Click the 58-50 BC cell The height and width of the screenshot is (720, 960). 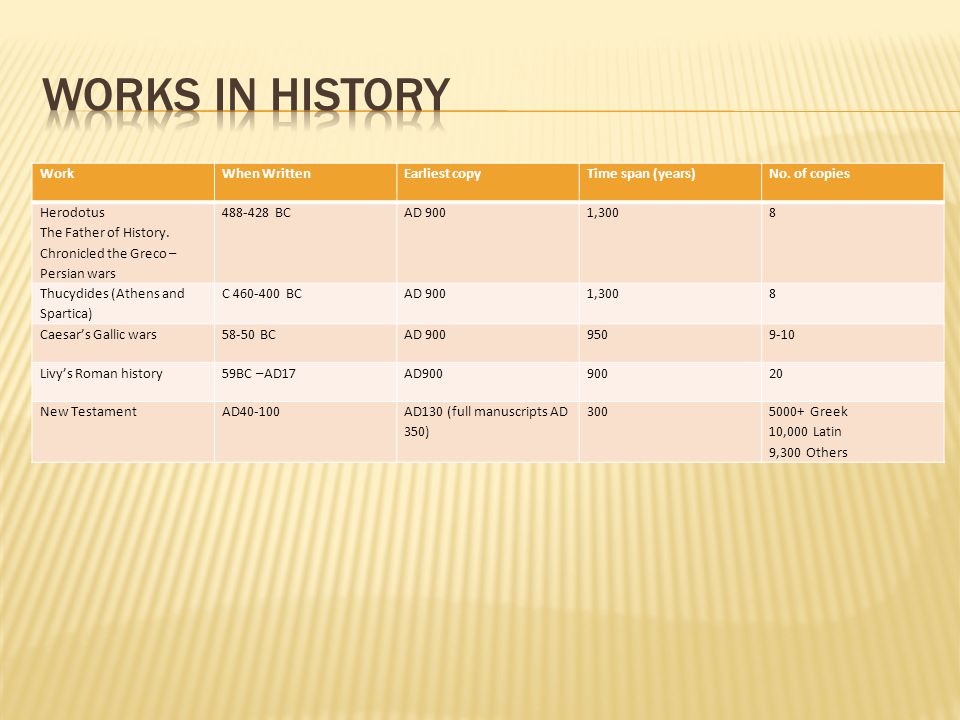pyautogui.click(x=306, y=343)
